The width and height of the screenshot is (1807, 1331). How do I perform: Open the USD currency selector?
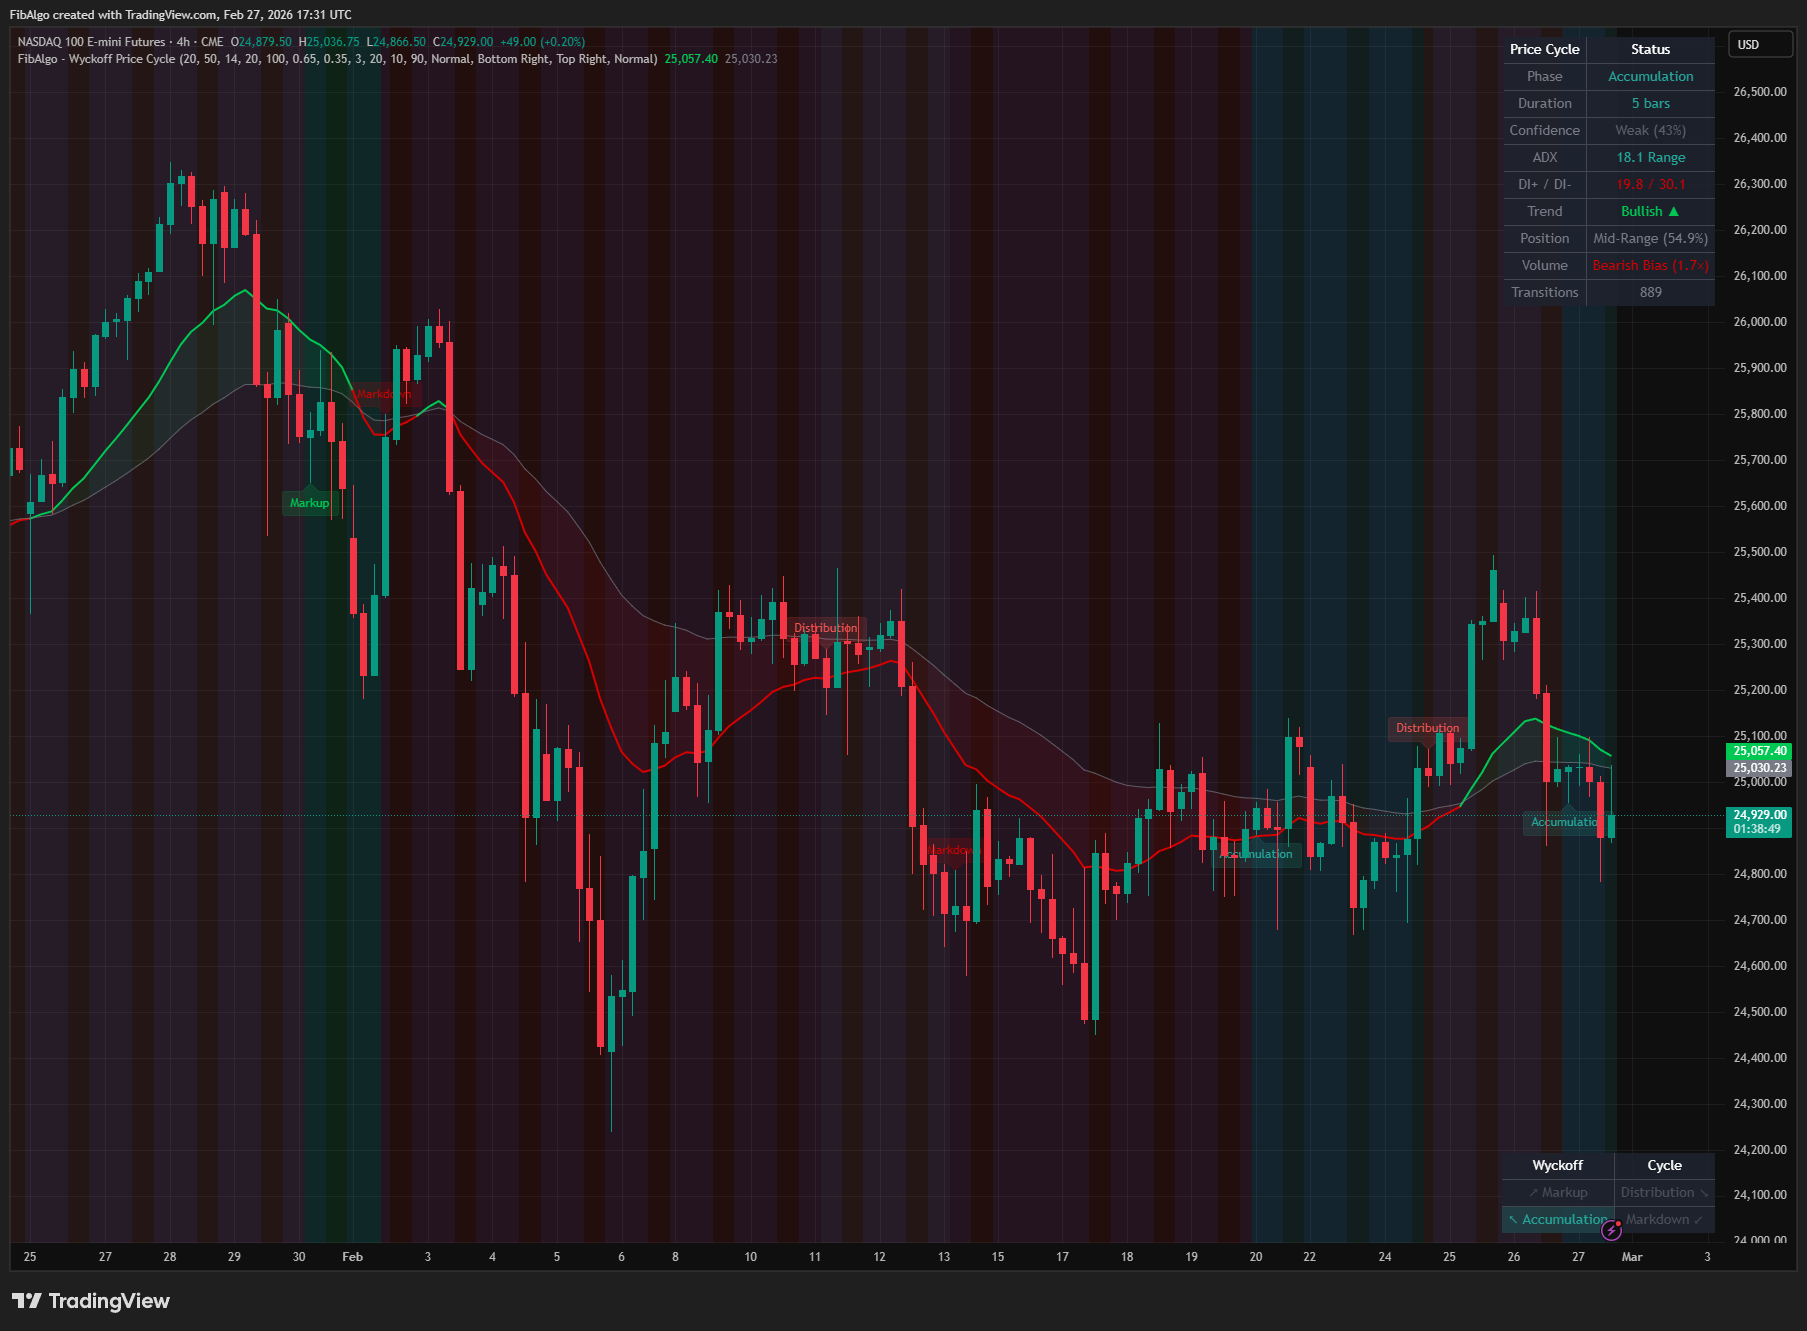[1760, 44]
